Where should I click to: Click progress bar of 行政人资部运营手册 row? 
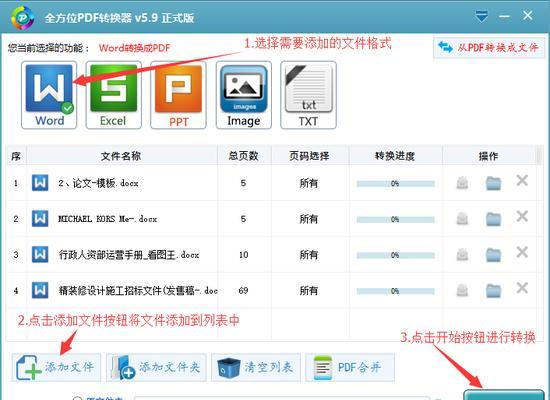[395, 255]
